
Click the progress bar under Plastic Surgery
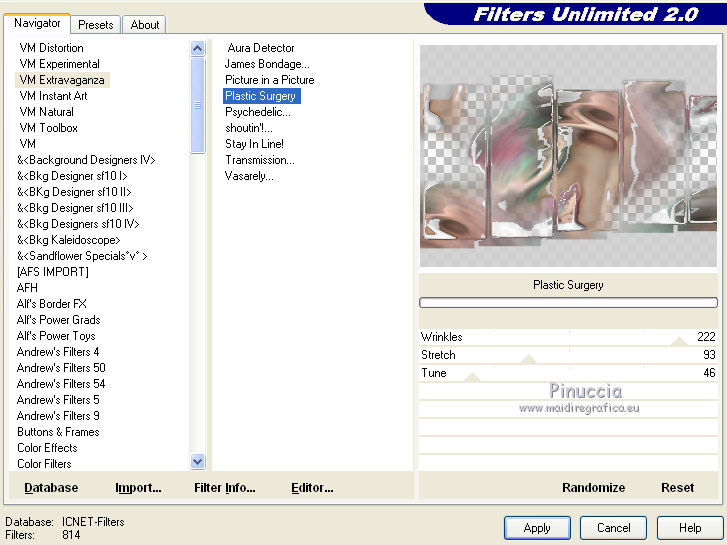(568, 303)
